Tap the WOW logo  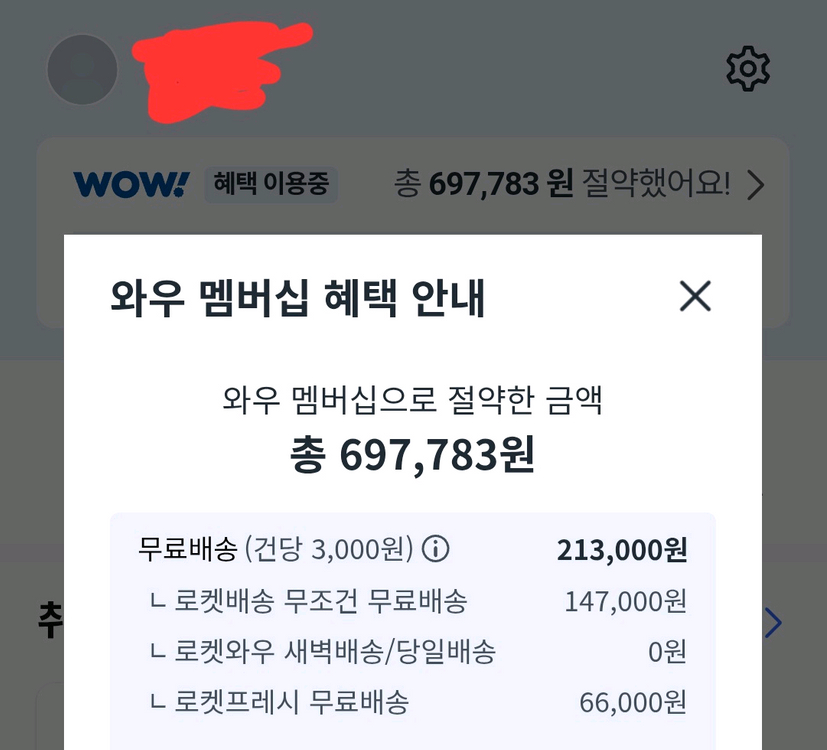coord(132,185)
